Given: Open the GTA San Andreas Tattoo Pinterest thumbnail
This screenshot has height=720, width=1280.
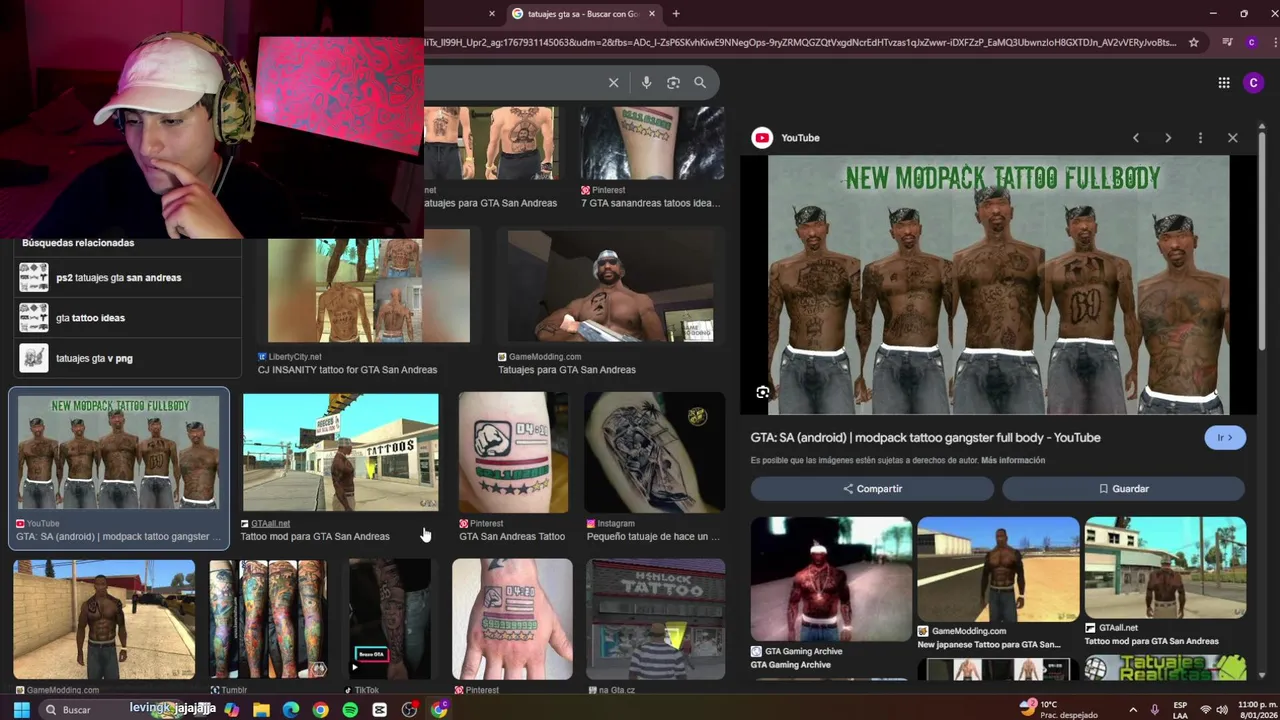Looking at the screenshot, I should [513, 452].
